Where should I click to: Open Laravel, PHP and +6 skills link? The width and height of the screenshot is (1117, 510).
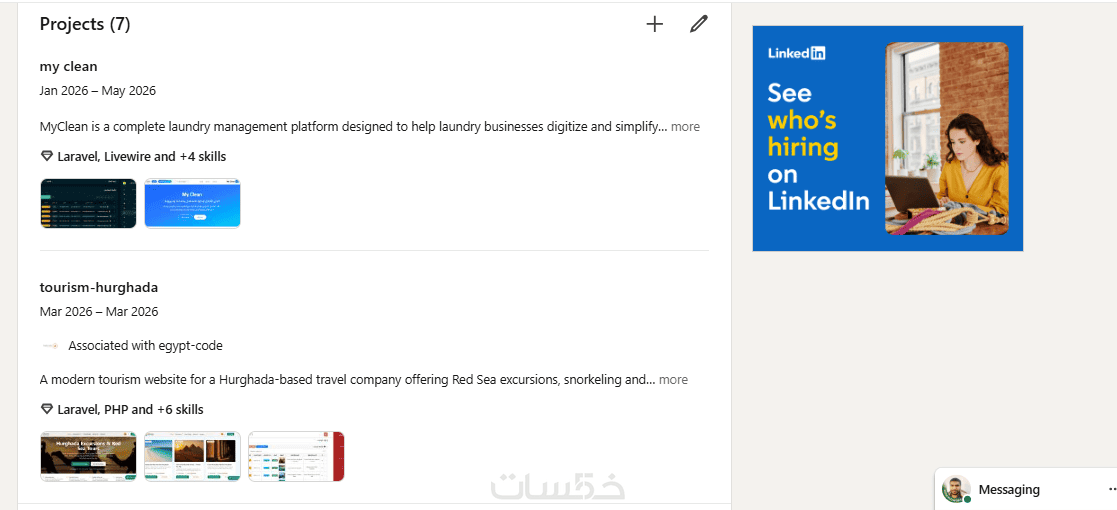click(130, 410)
